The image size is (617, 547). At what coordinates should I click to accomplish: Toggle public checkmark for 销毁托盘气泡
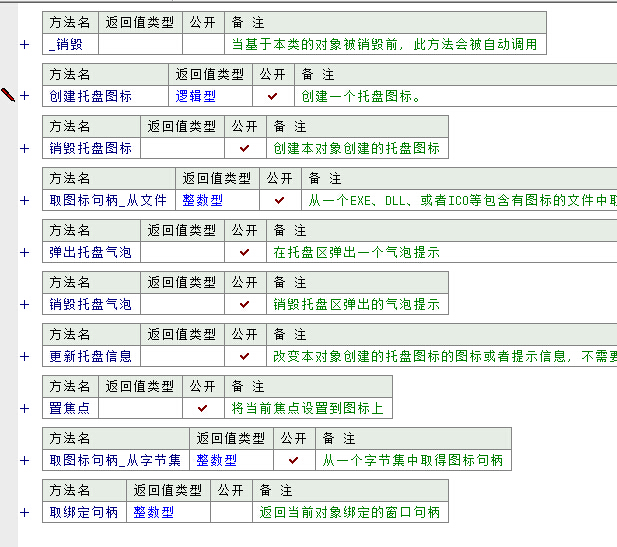pyautogui.click(x=245, y=304)
